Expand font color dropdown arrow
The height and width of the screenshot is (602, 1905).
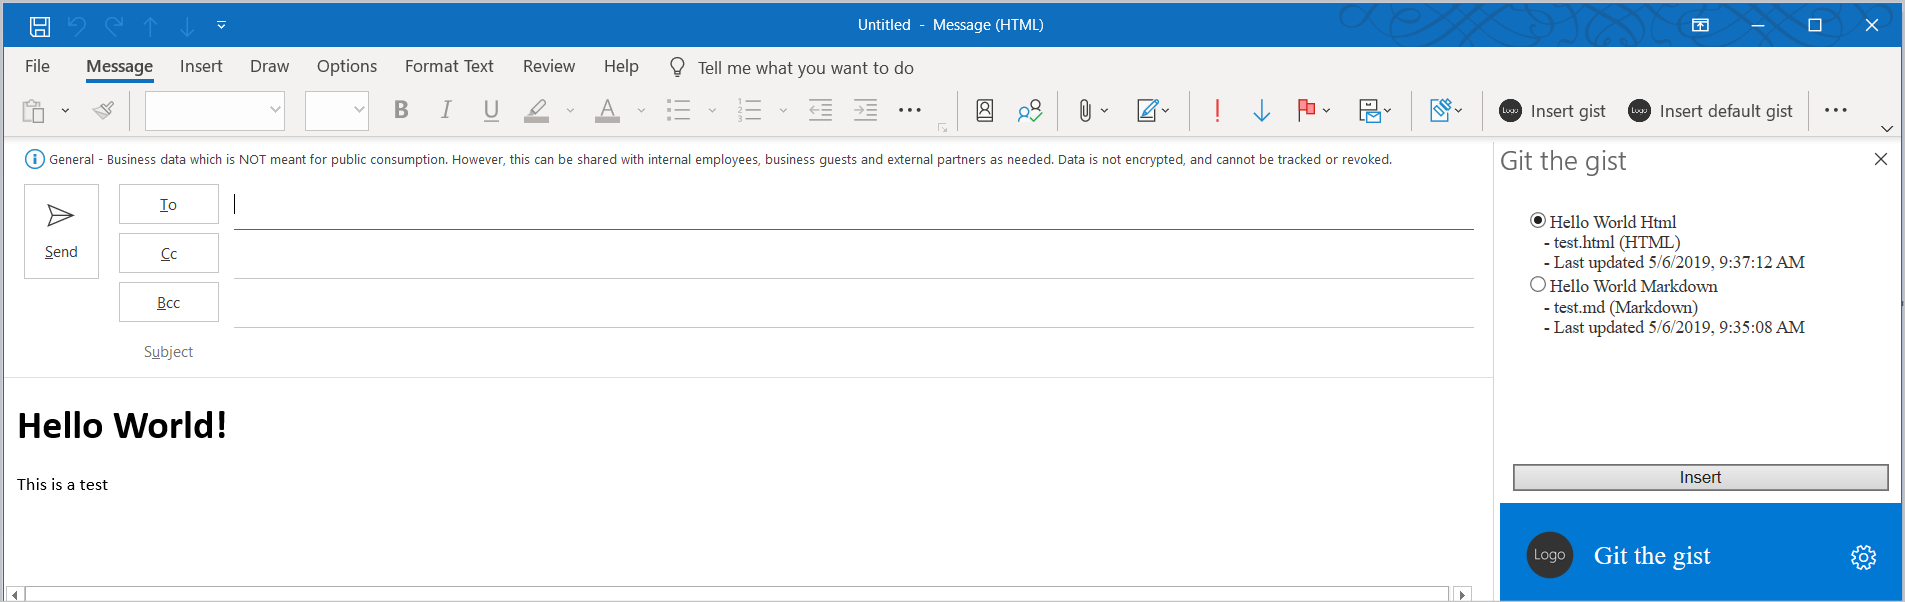pyautogui.click(x=641, y=111)
